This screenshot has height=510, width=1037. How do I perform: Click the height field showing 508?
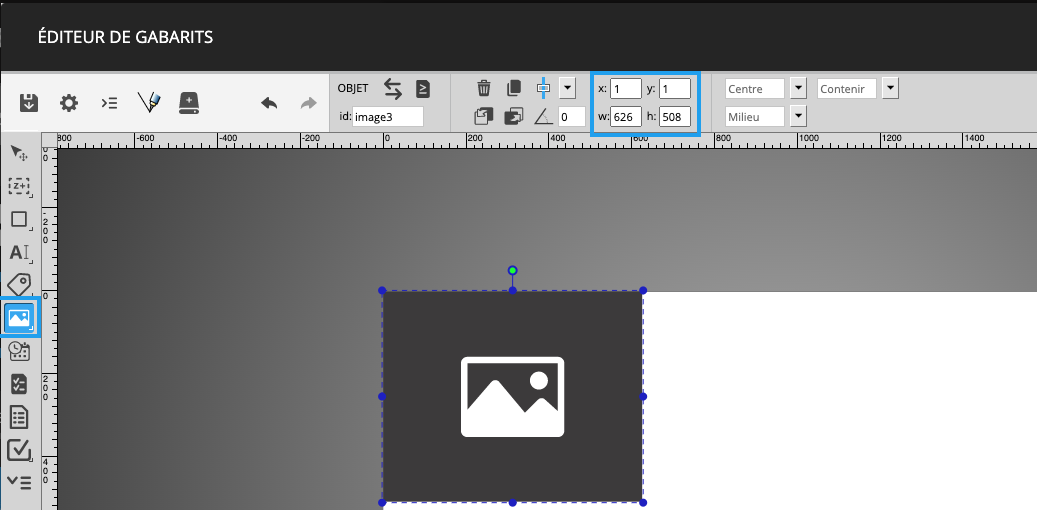point(675,117)
